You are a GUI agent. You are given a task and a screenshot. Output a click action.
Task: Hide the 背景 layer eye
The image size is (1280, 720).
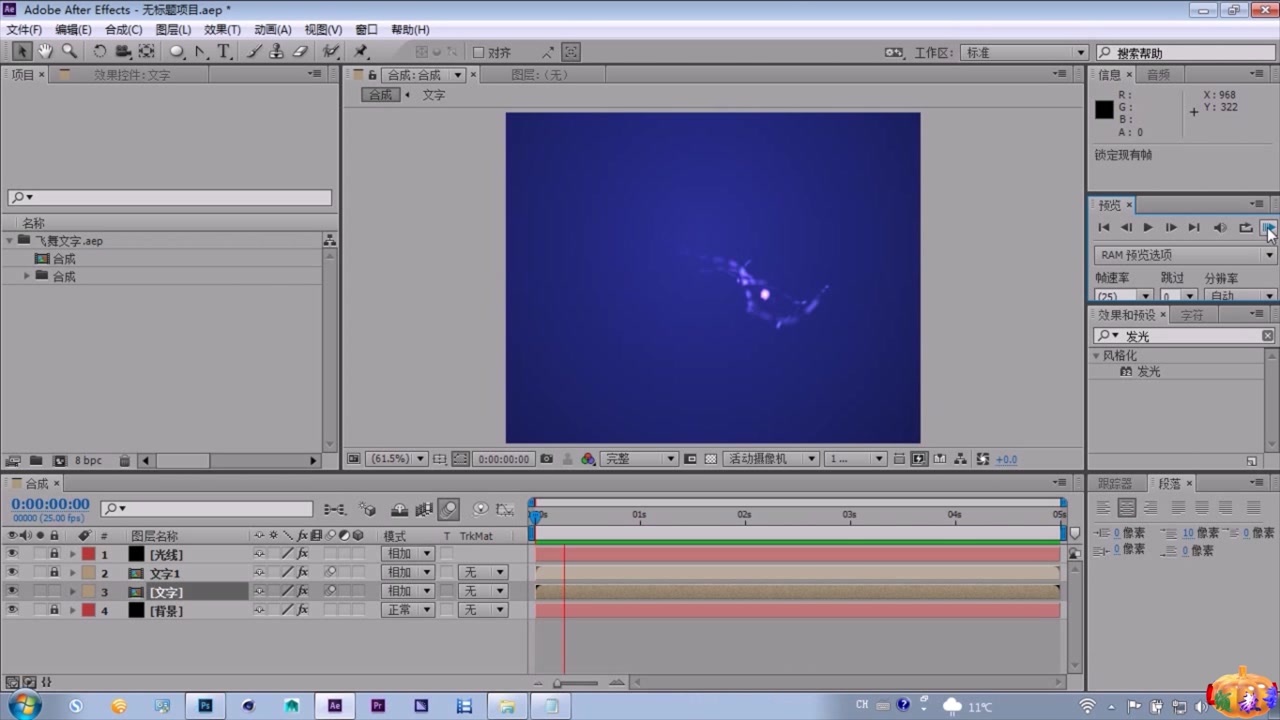[12, 610]
